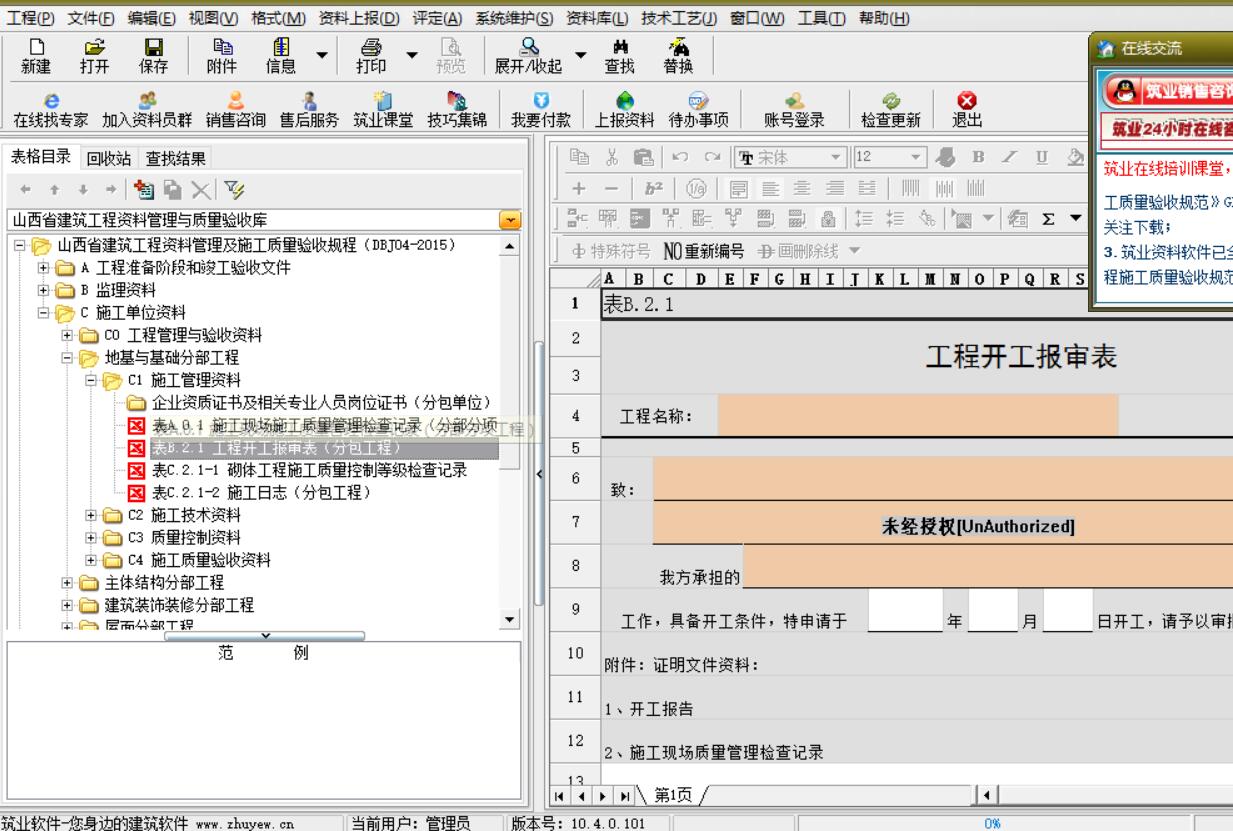This screenshot has width=1233, height=831.
Task: Click the 账号登录 account login icon
Action: click(x=794, y=110)
